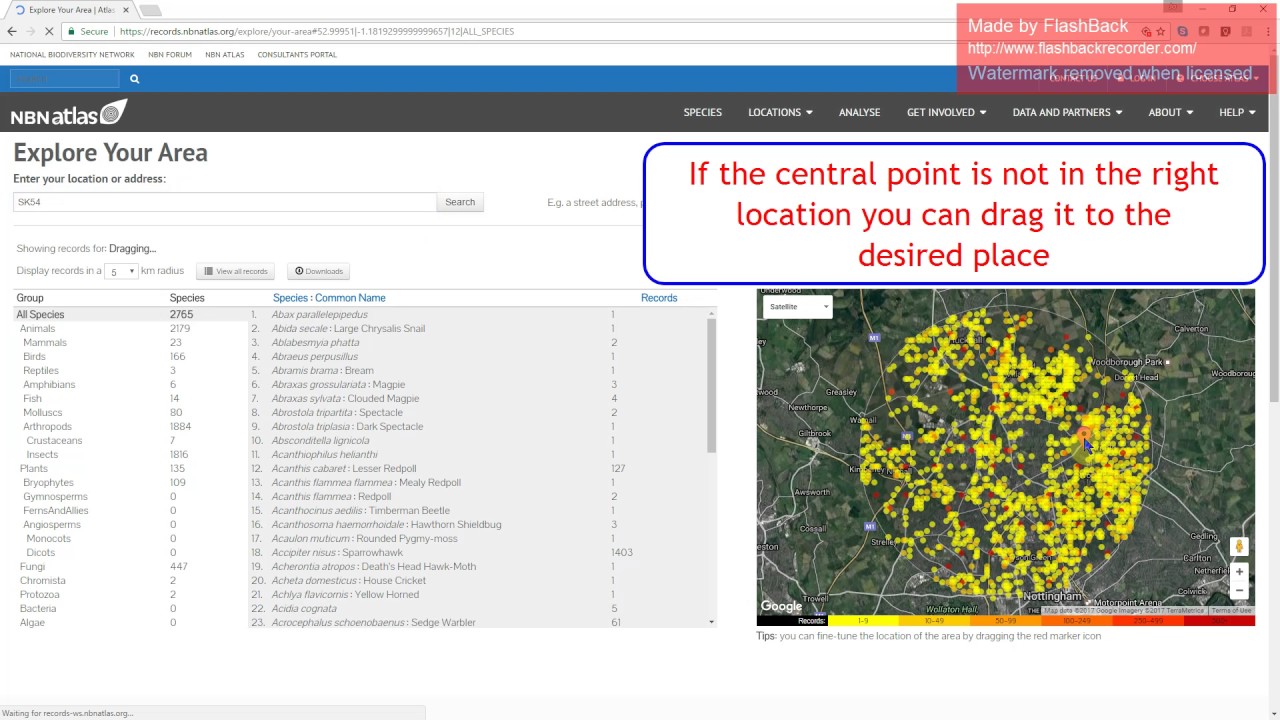Click the 50-99 orange legend swatch
Image resolution: width=1280 pixels, height=720 pixels.
click(1005, 621)
